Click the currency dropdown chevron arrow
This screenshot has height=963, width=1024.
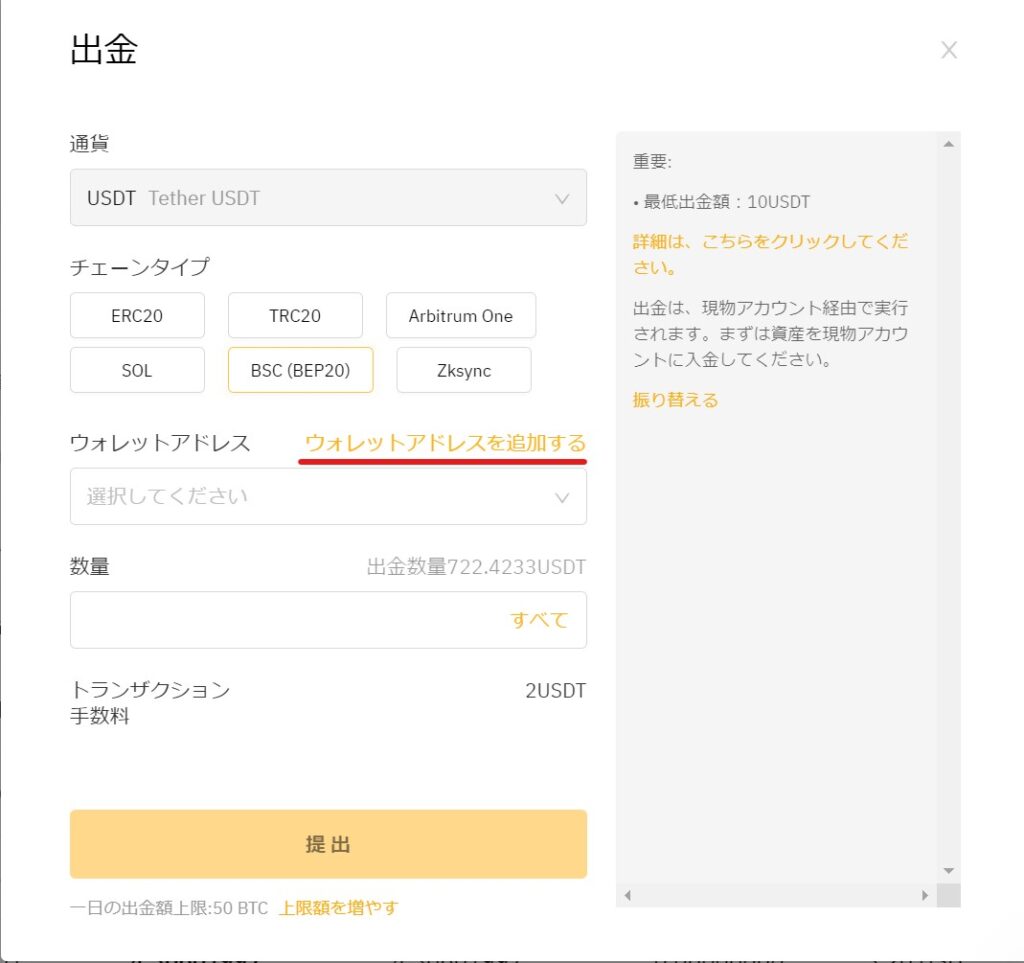pyautogui.click(x=562, y=198)
